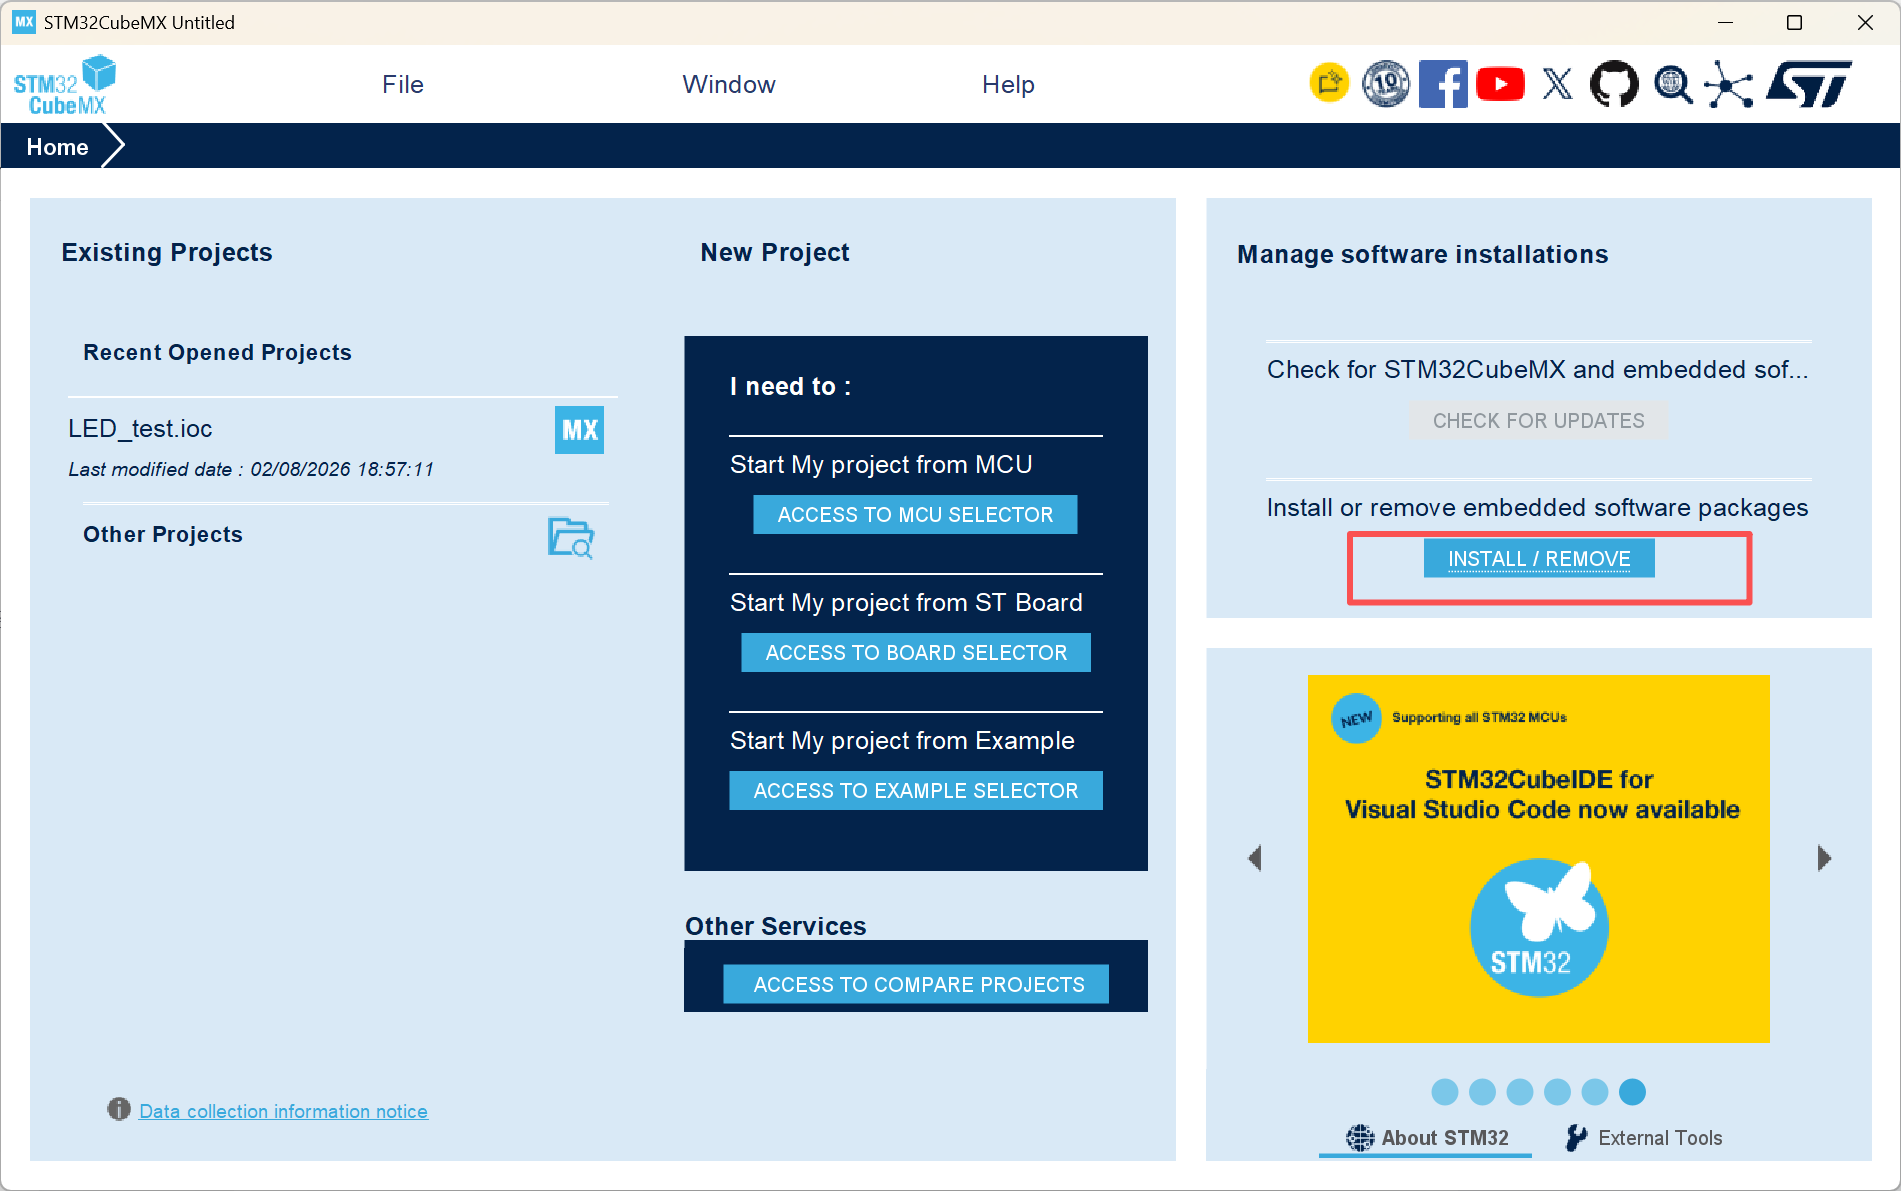Click the globe search wiki icon
The width and height of the screenshot is (1901, 1191).
1672,84
